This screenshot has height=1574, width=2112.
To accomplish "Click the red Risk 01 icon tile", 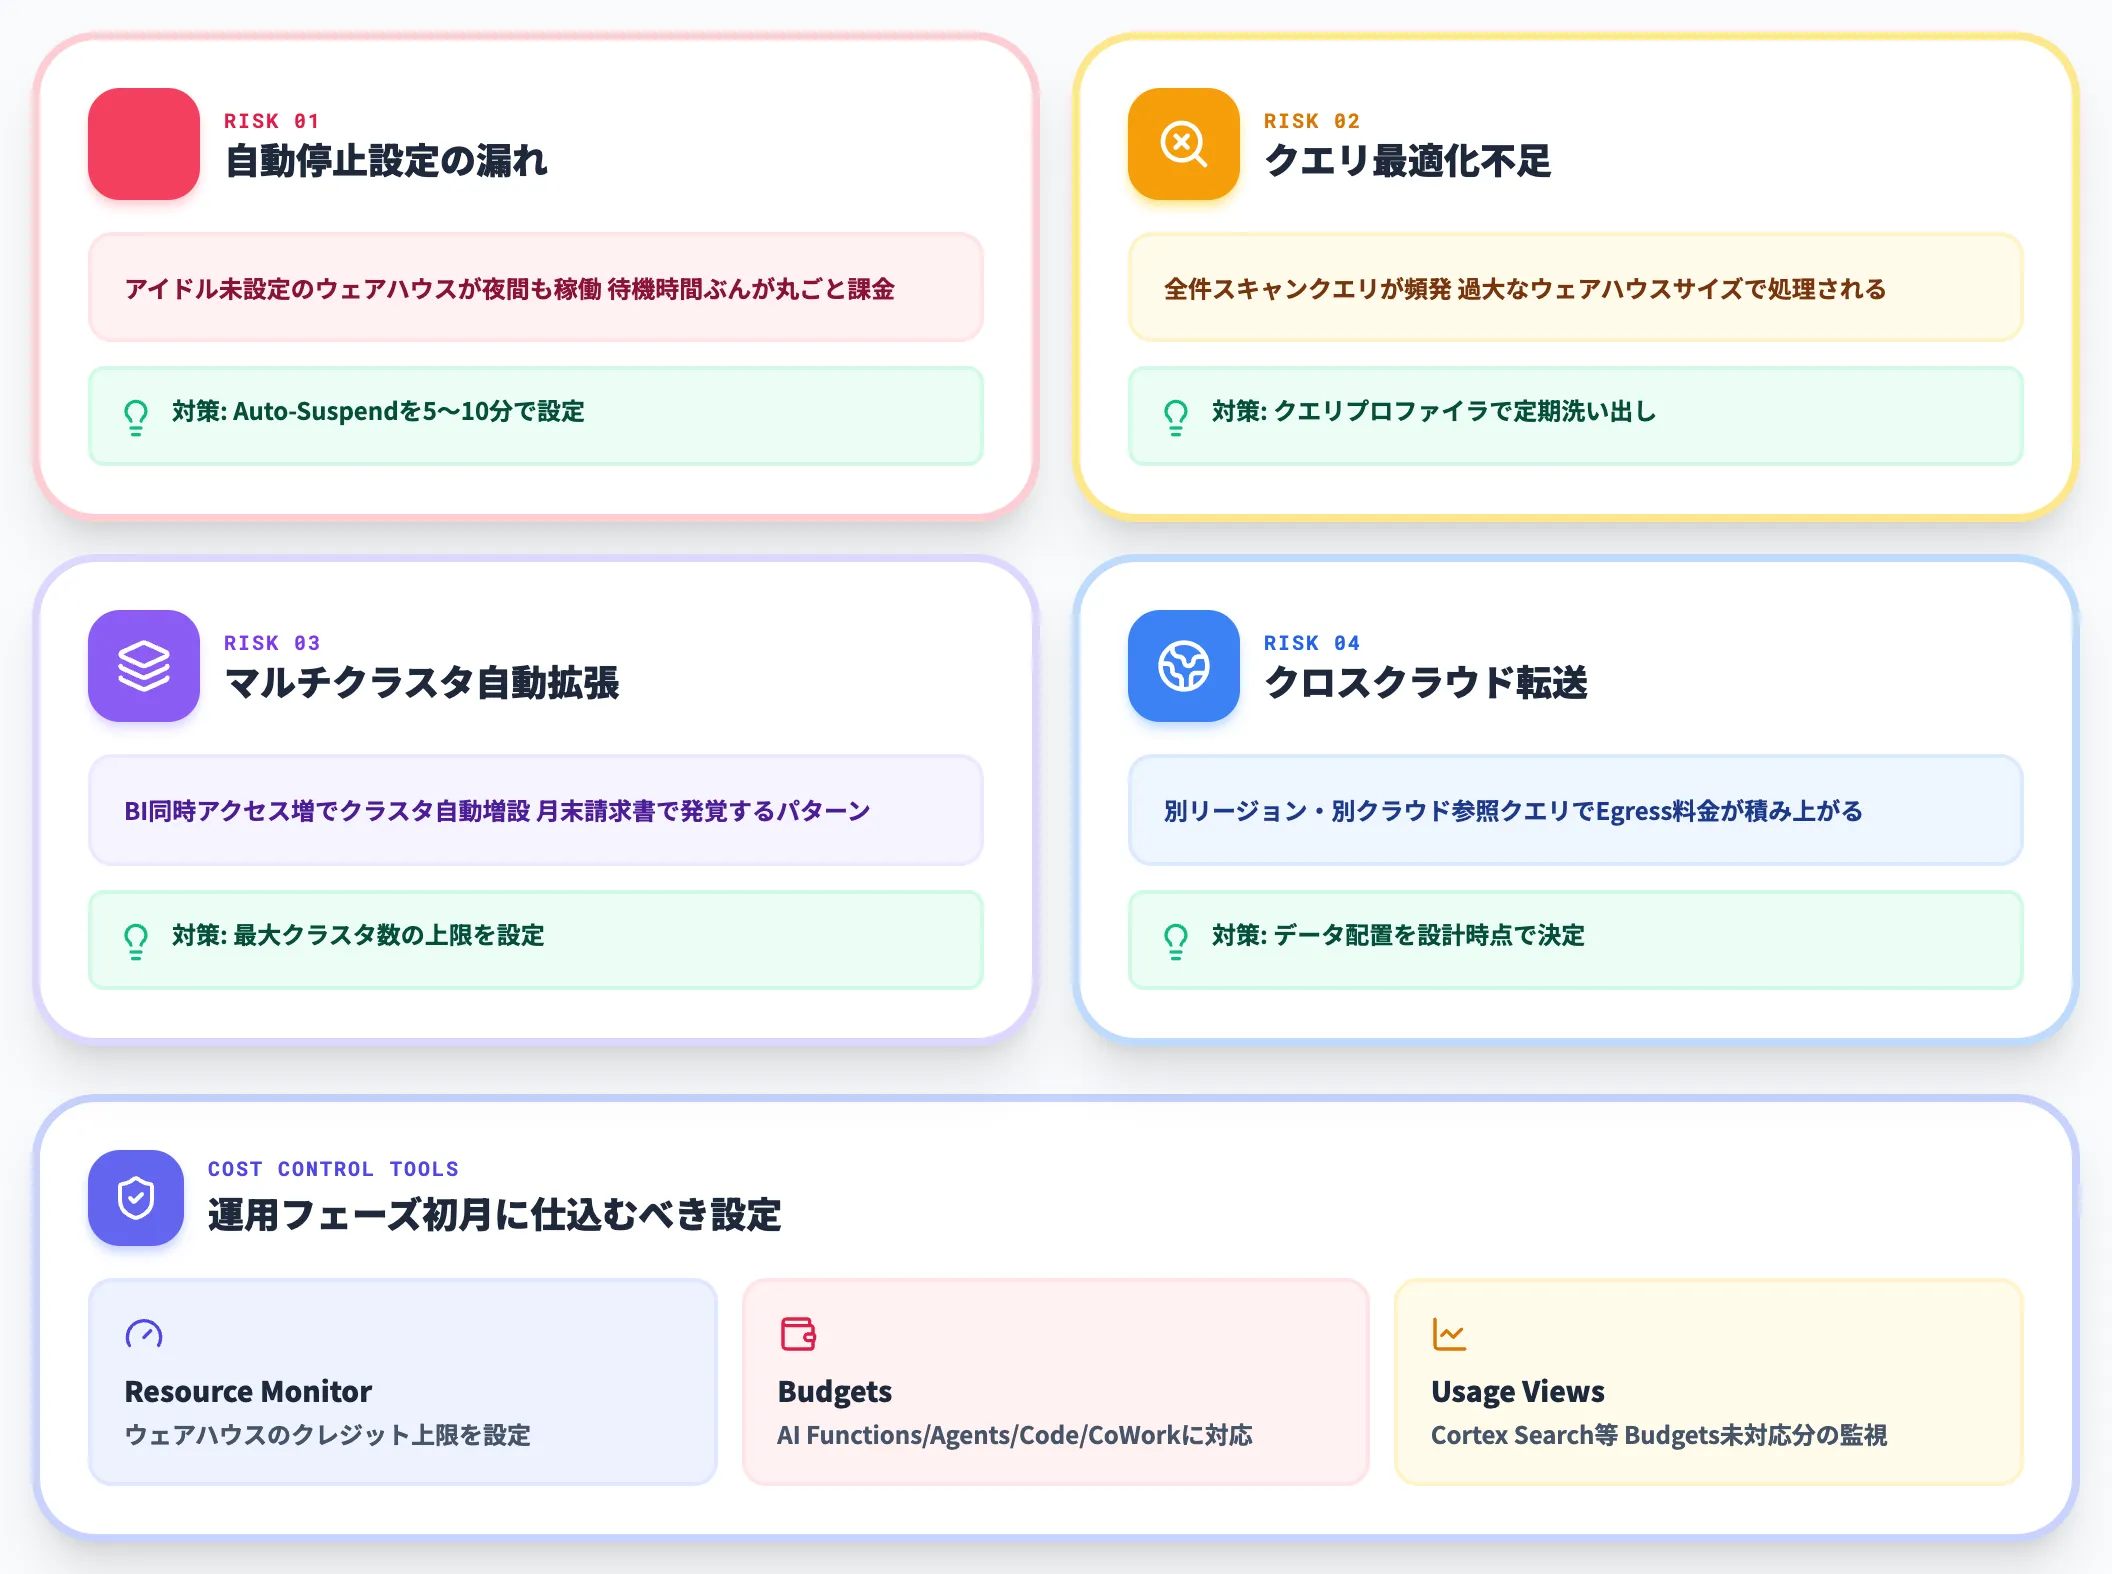I will pyautogui.click(x=144, y=144).
